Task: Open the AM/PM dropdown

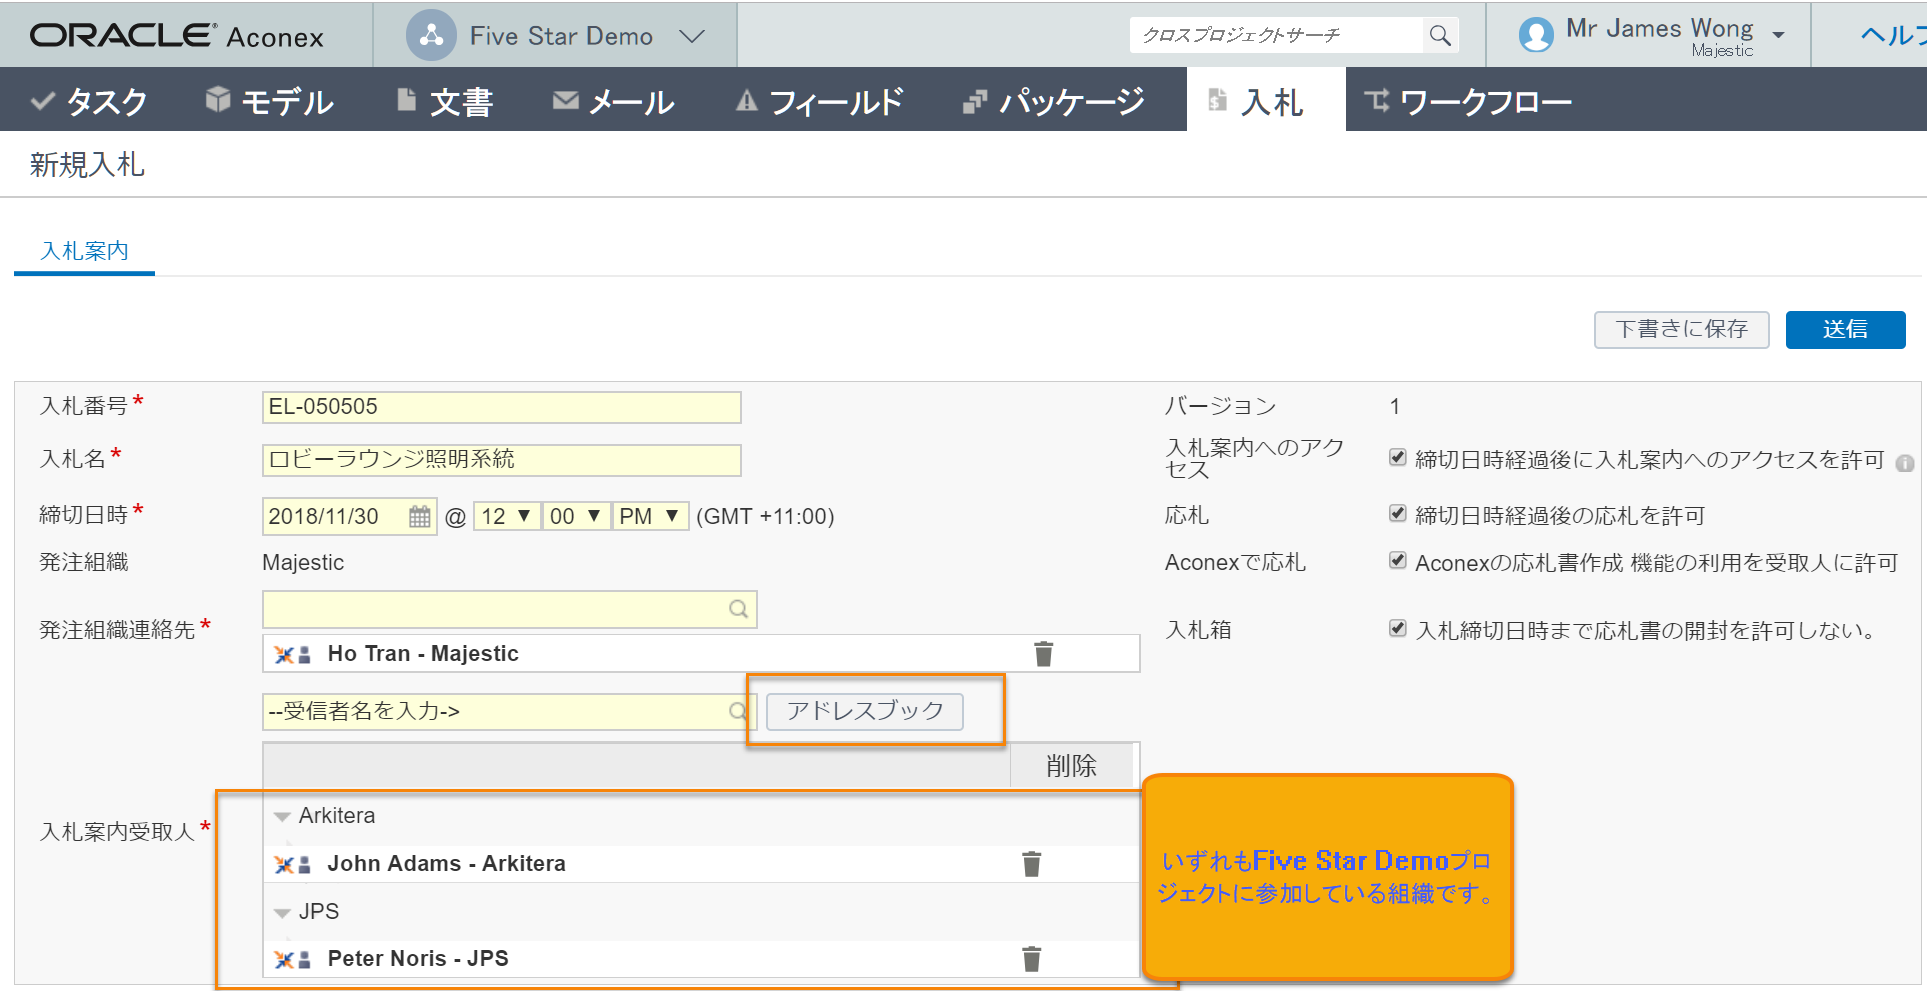Action: [650, 516]
